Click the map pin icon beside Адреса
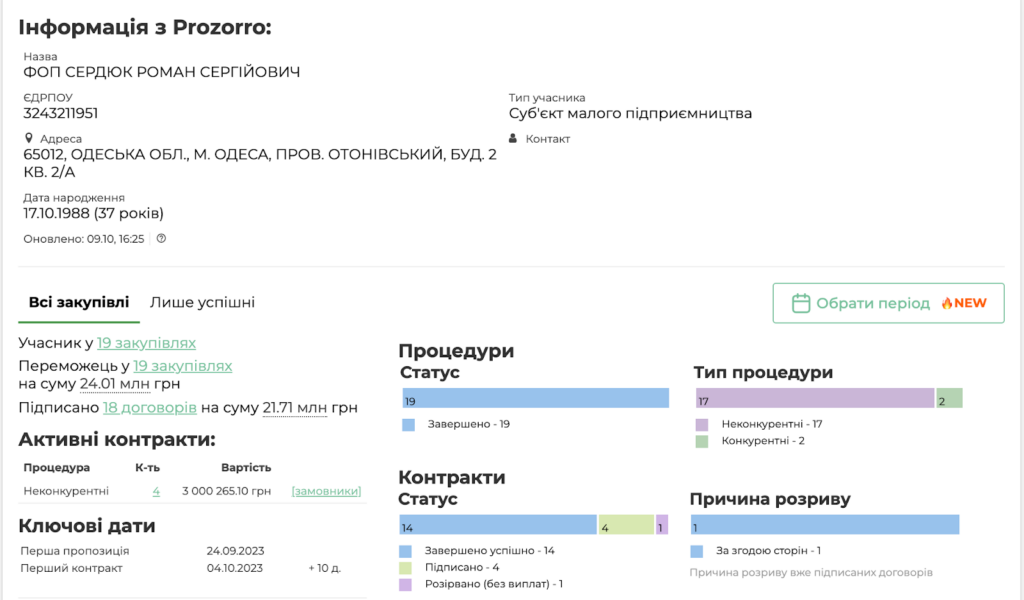 coord(29,138)
